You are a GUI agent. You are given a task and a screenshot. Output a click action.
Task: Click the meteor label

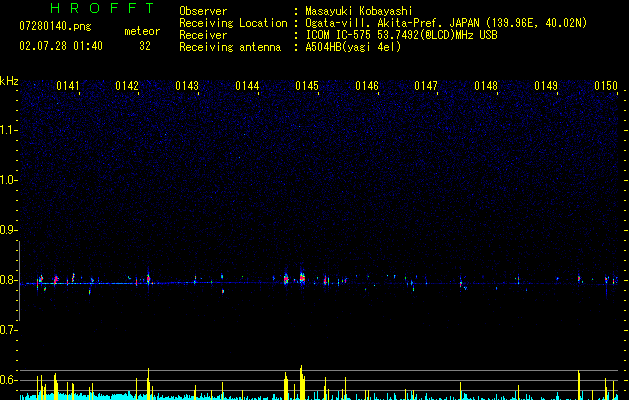click(142, 31)
